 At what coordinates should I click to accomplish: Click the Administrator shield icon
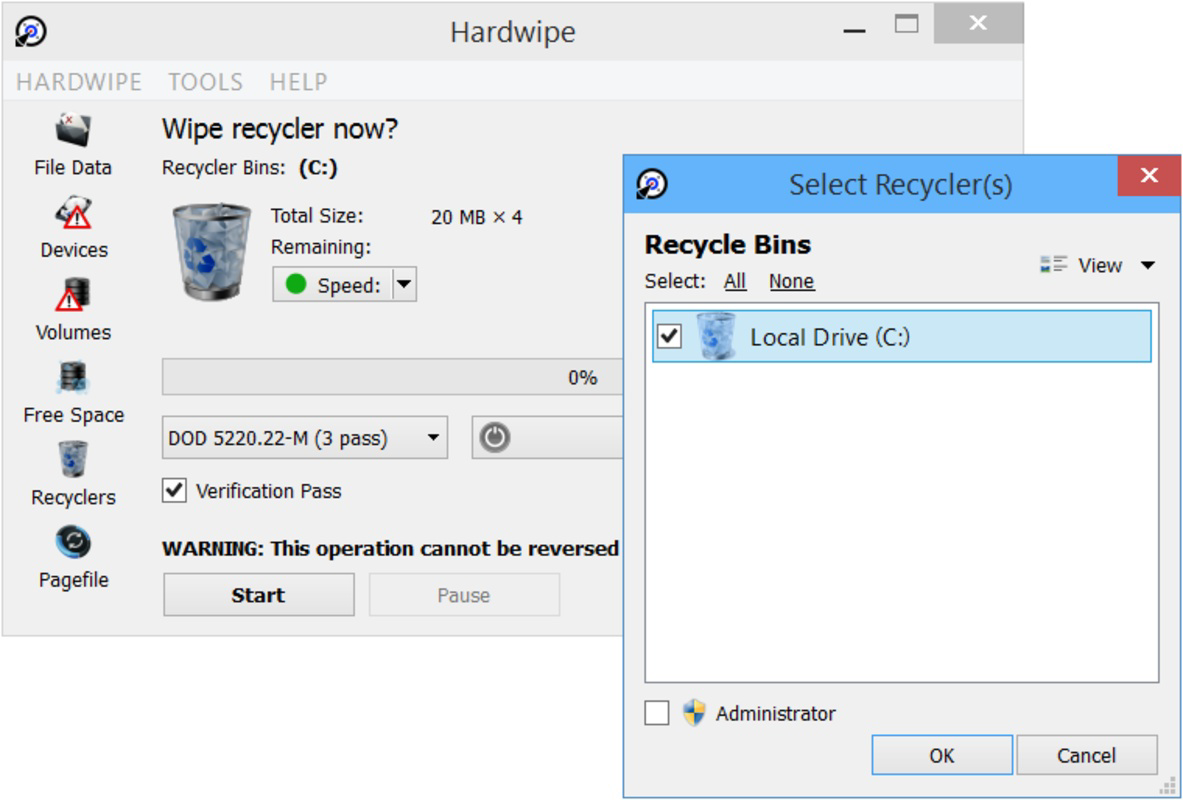click(693, 712)
